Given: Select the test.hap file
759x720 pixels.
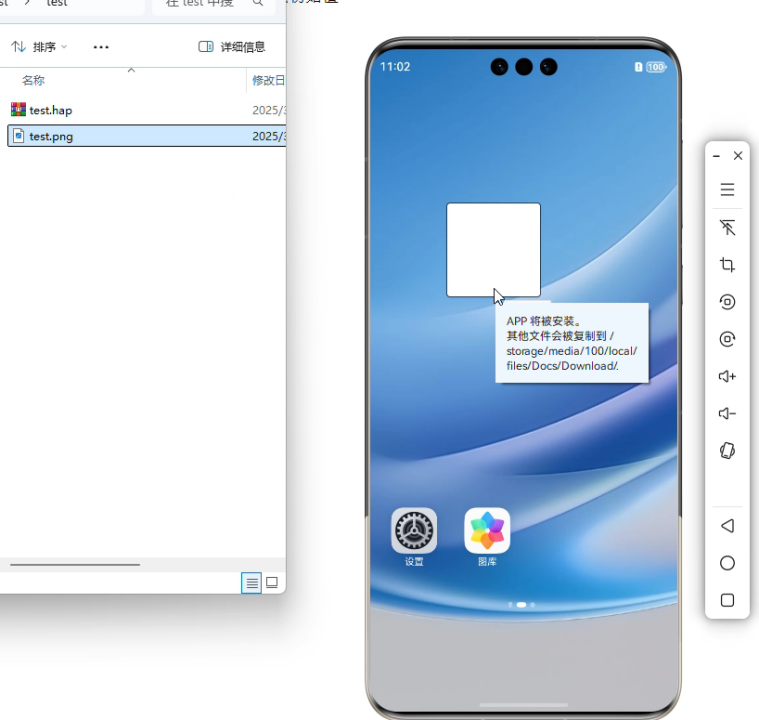Looking at the screenshot, I should [x=50, y=110].
